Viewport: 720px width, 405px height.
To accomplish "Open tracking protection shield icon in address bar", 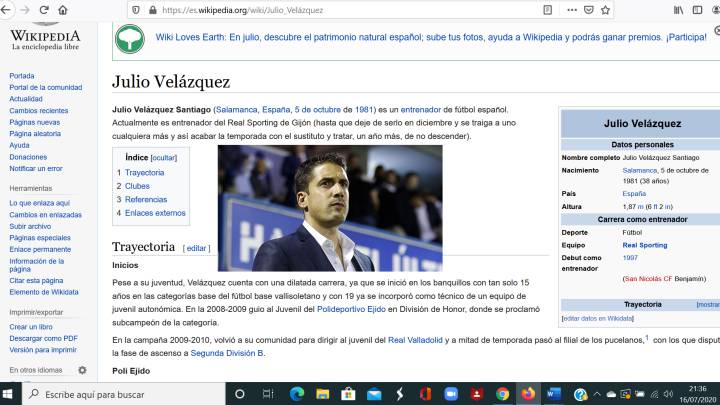I will 136,10.
